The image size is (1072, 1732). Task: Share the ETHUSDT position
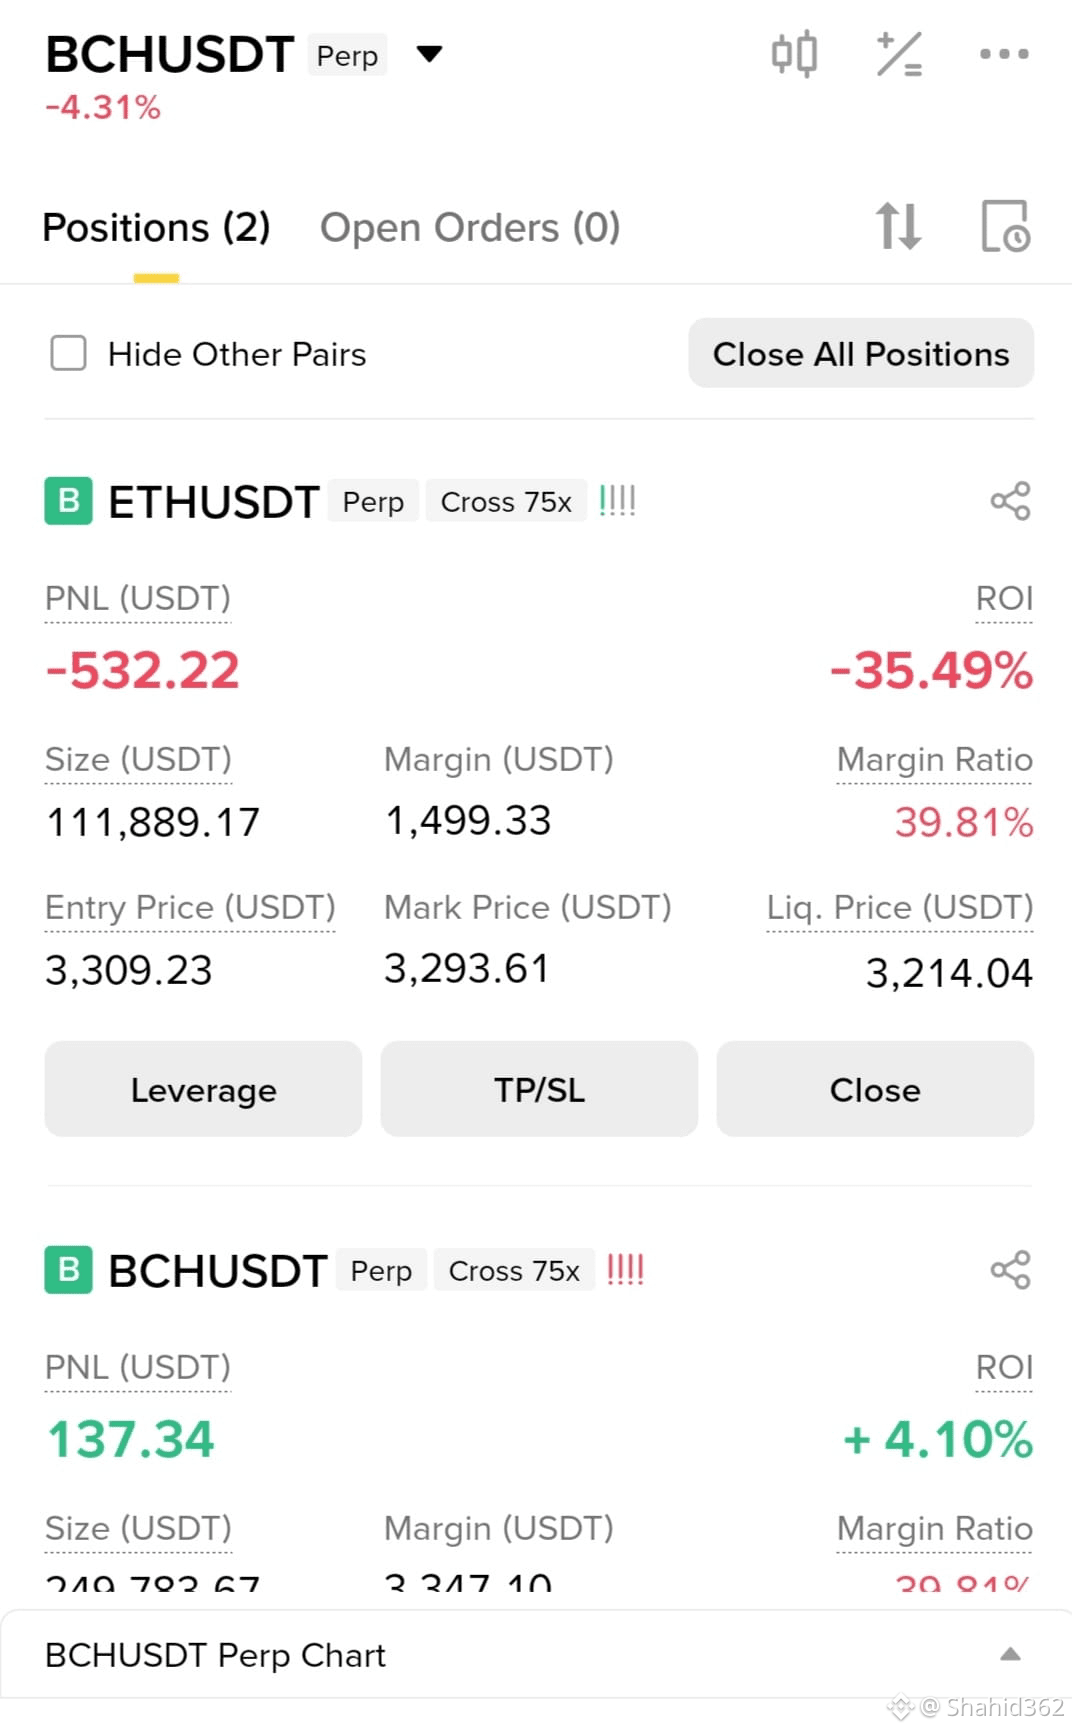coord(1010,501)
